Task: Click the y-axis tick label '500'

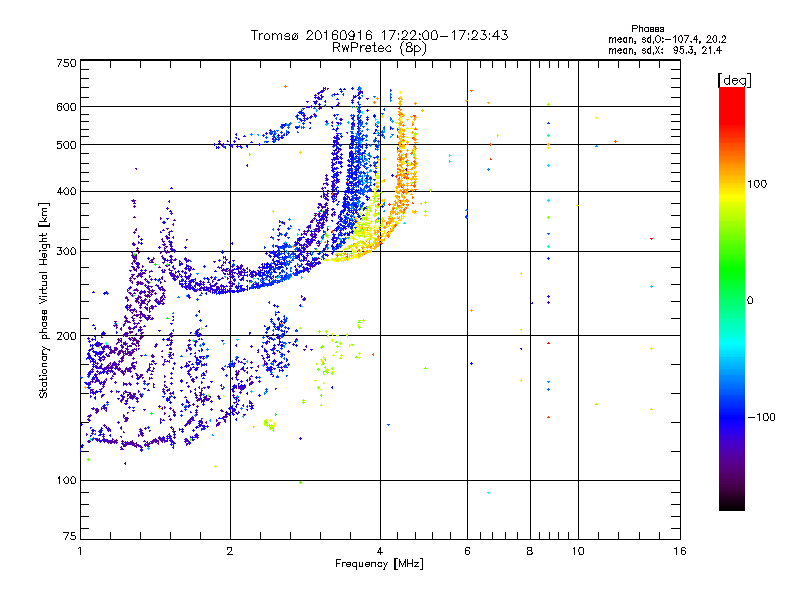Action: coord(67,145)
